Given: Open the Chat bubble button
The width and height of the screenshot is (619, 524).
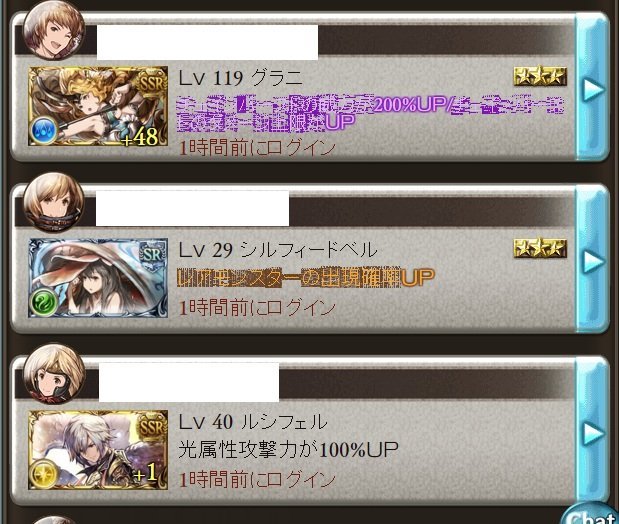Looking at the screenshot, I should (591, 514).
